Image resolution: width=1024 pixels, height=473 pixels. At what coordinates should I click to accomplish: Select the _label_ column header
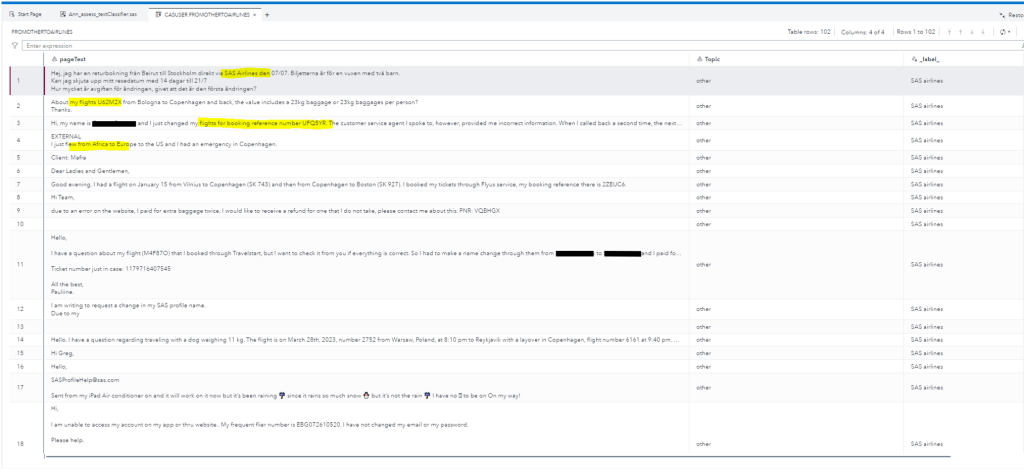pyautogui.click(x=928, y=60)
